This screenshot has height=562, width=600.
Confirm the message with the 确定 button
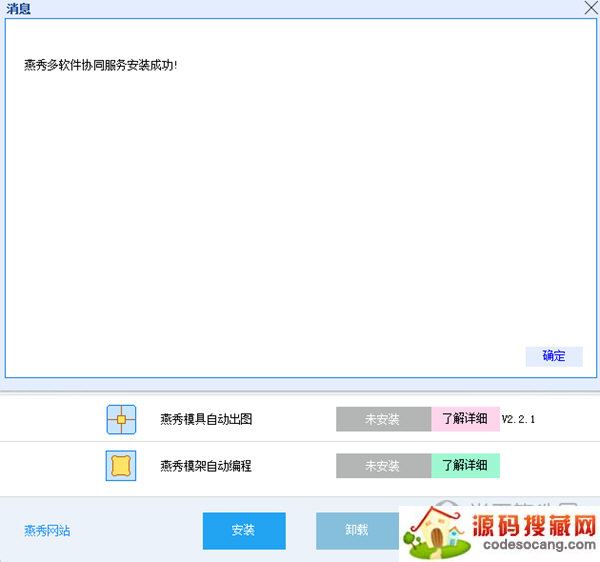554,356
